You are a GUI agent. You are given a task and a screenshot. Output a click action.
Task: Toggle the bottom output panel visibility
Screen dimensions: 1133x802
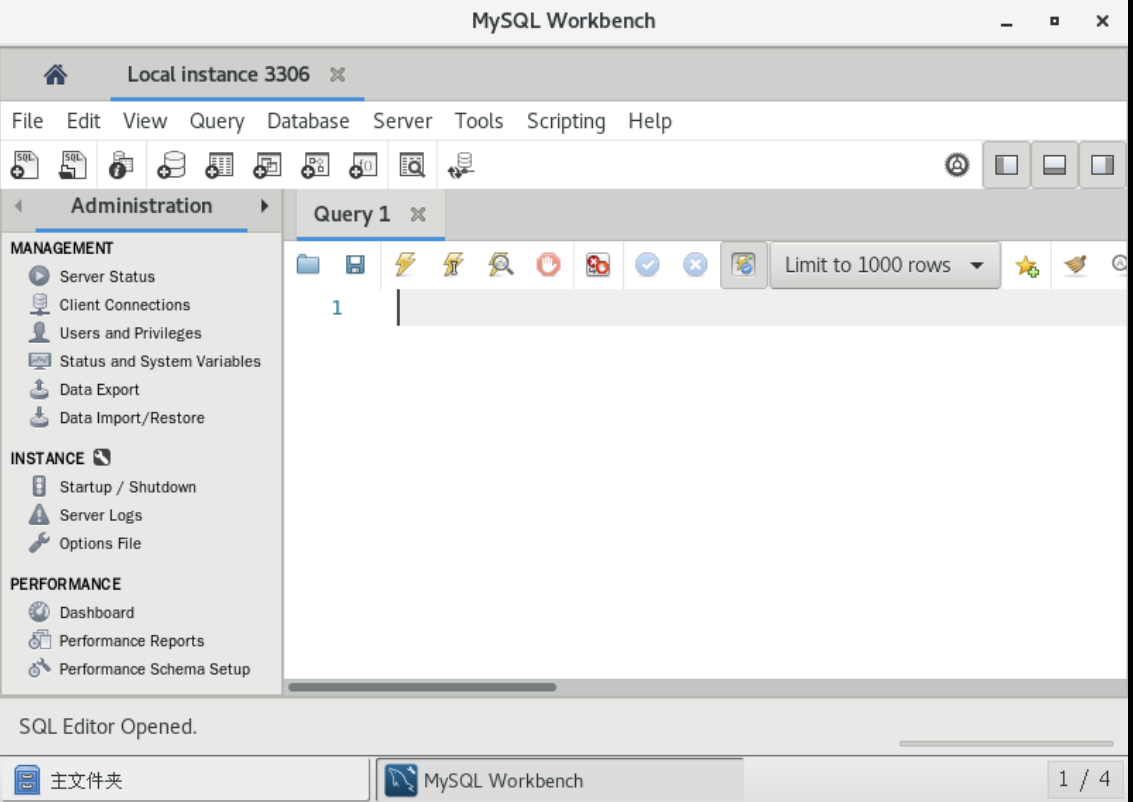point(1054,165)
